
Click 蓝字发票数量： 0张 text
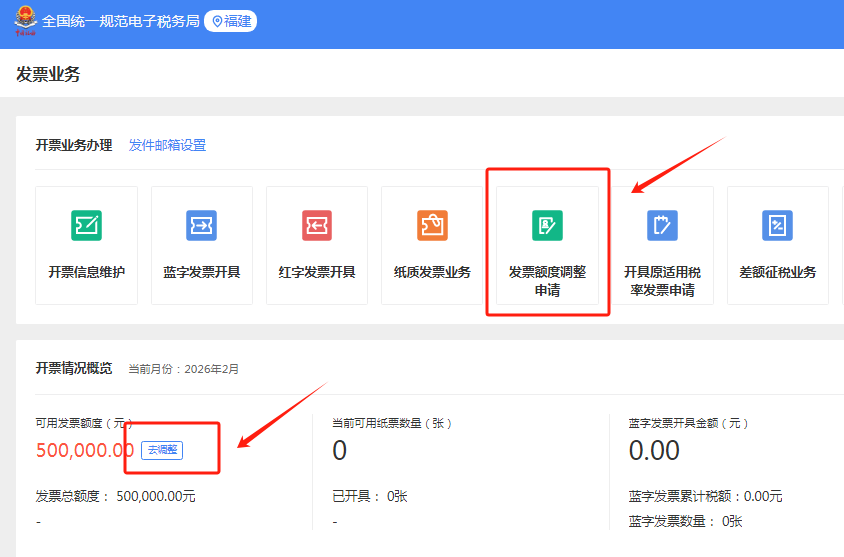pos(685,521)
